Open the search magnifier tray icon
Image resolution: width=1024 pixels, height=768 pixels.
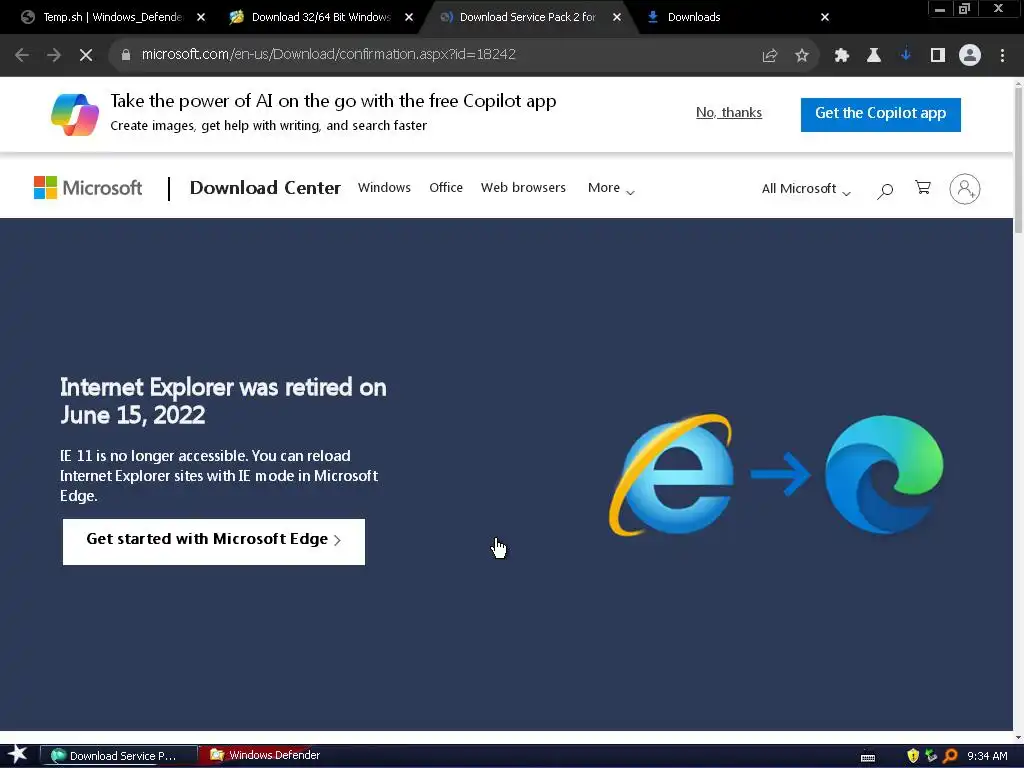(x=950, y=756)
